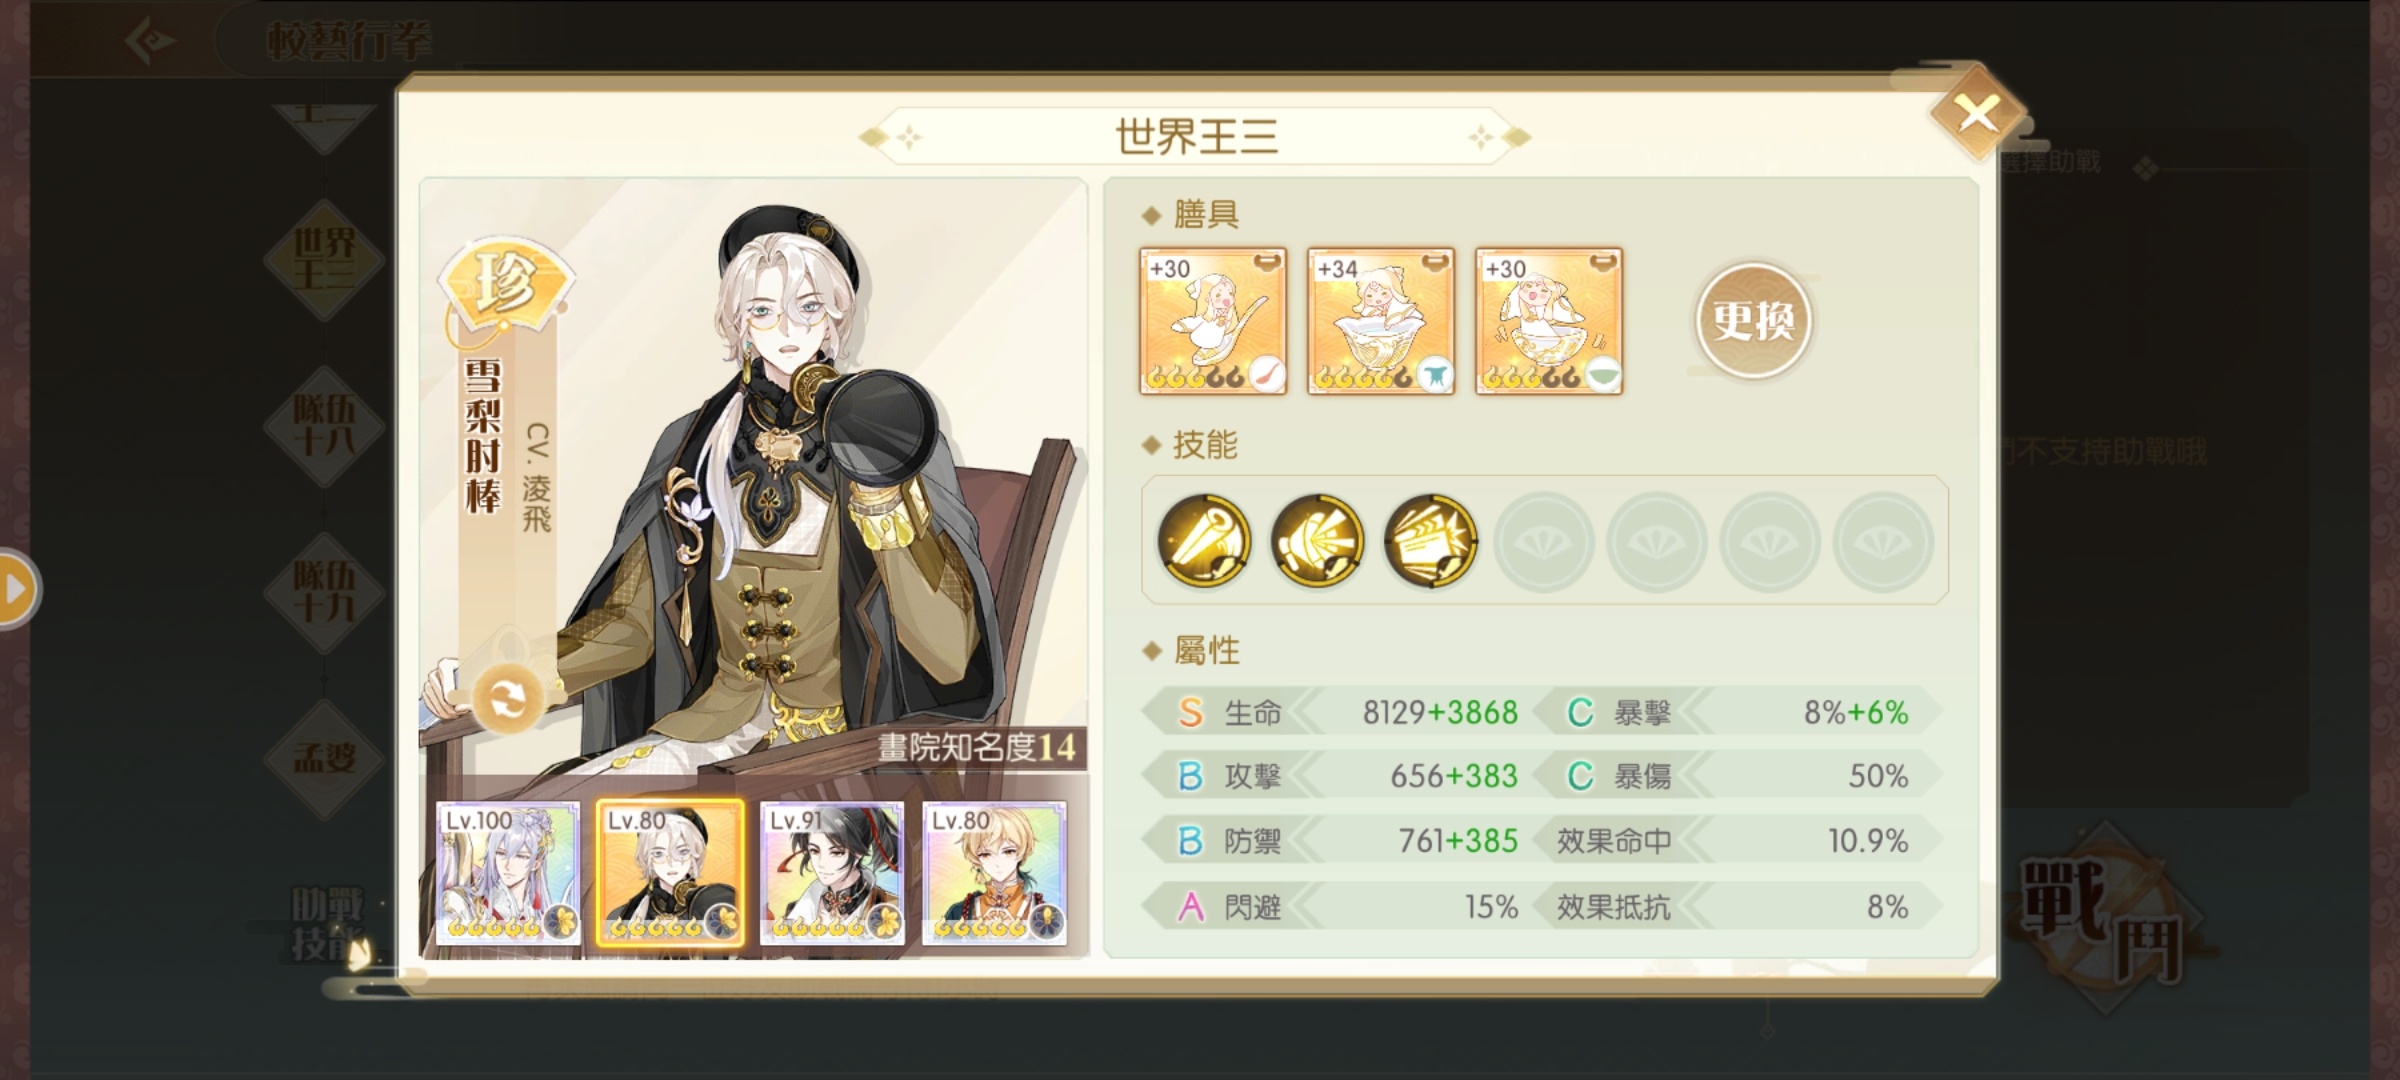Select the spoon cookware item +30
Viewport: 2400px width, 1080px height.
1213,321
